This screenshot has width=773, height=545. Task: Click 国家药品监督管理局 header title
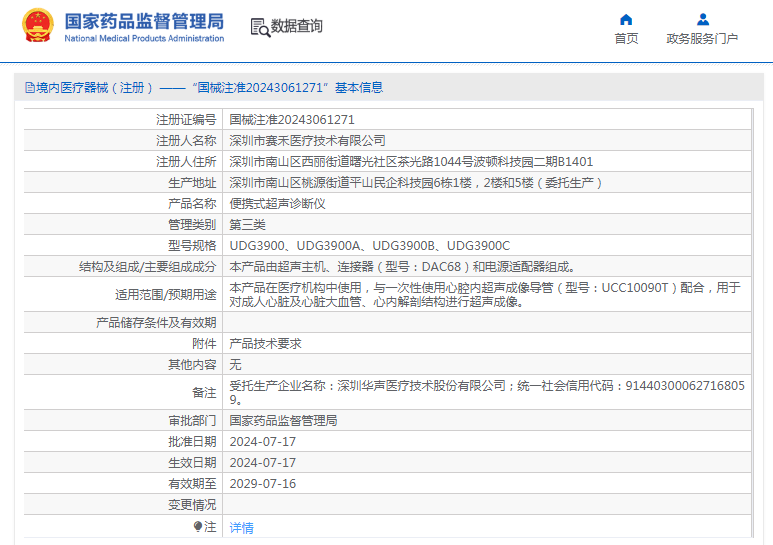click(144, 21)
